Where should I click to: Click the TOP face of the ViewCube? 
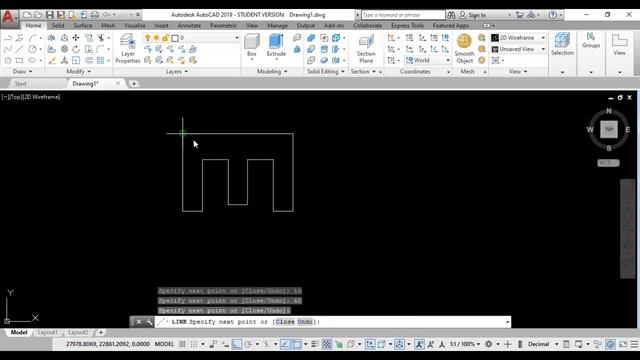pos(609,129)
